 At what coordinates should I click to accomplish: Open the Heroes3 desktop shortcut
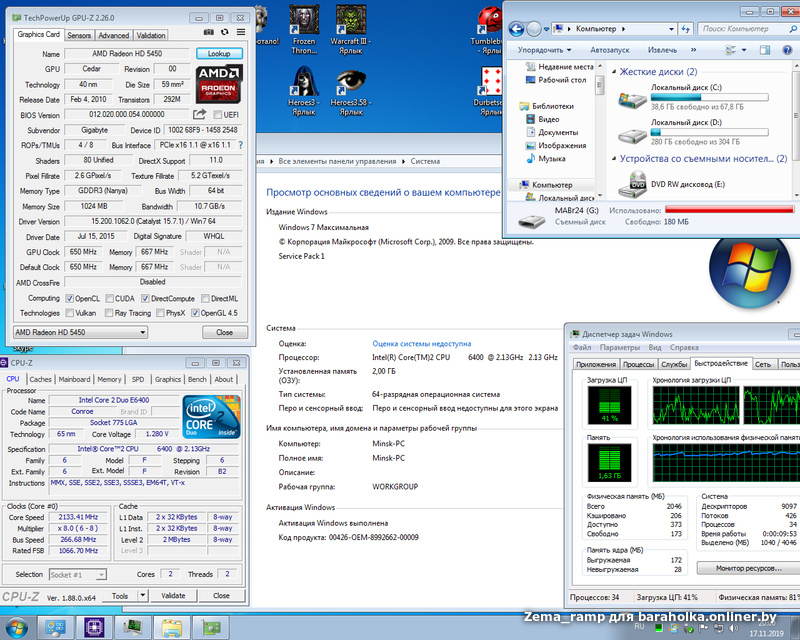(x=304, y=92)
